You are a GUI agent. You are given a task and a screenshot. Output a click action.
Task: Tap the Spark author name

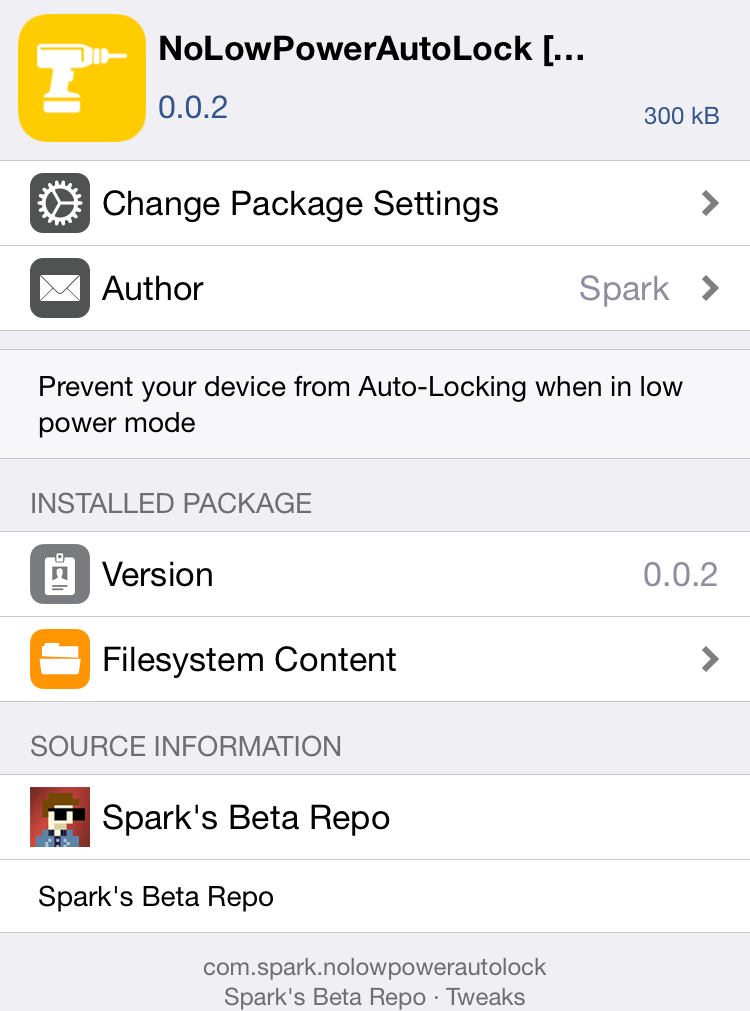pos(624,288)
